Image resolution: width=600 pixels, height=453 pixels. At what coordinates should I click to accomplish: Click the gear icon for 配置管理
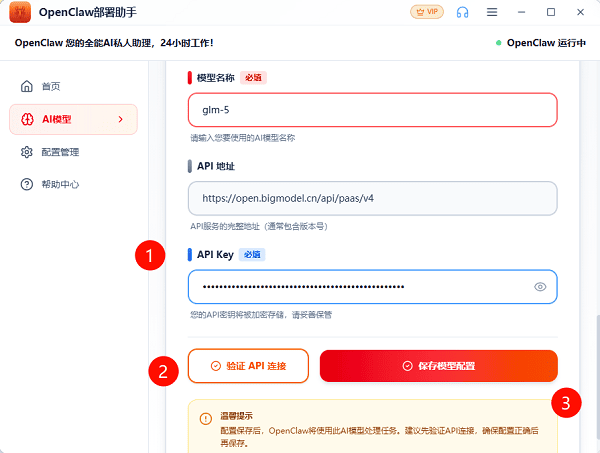coord(26,152)
